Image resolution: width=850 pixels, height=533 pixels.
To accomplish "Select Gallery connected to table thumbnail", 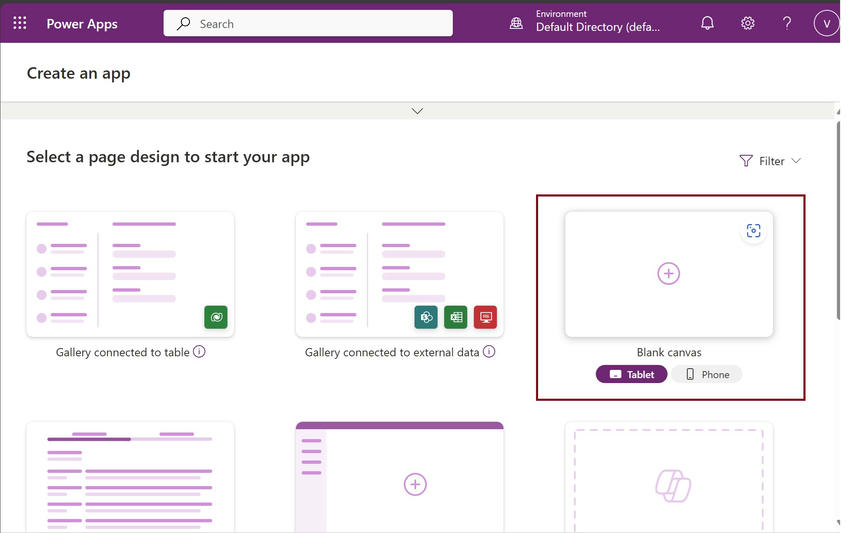I will click(130, 274).
